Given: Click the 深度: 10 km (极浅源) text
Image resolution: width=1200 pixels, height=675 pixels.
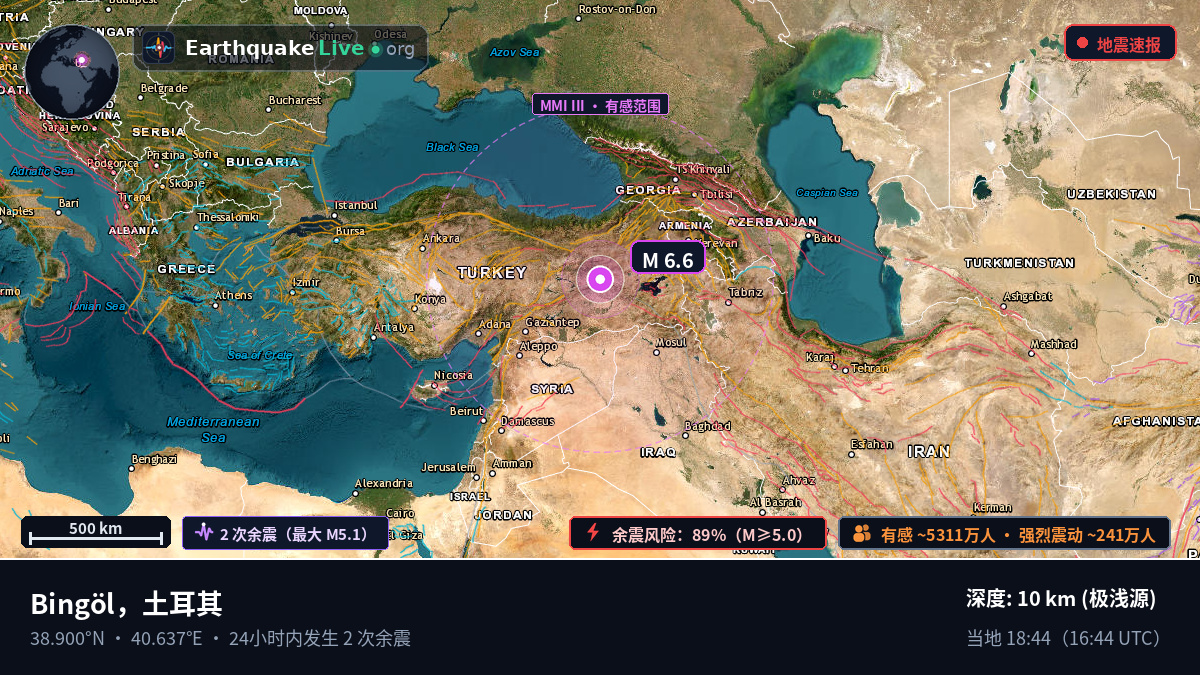Looking at the screenshot, I should [1061, 598].
